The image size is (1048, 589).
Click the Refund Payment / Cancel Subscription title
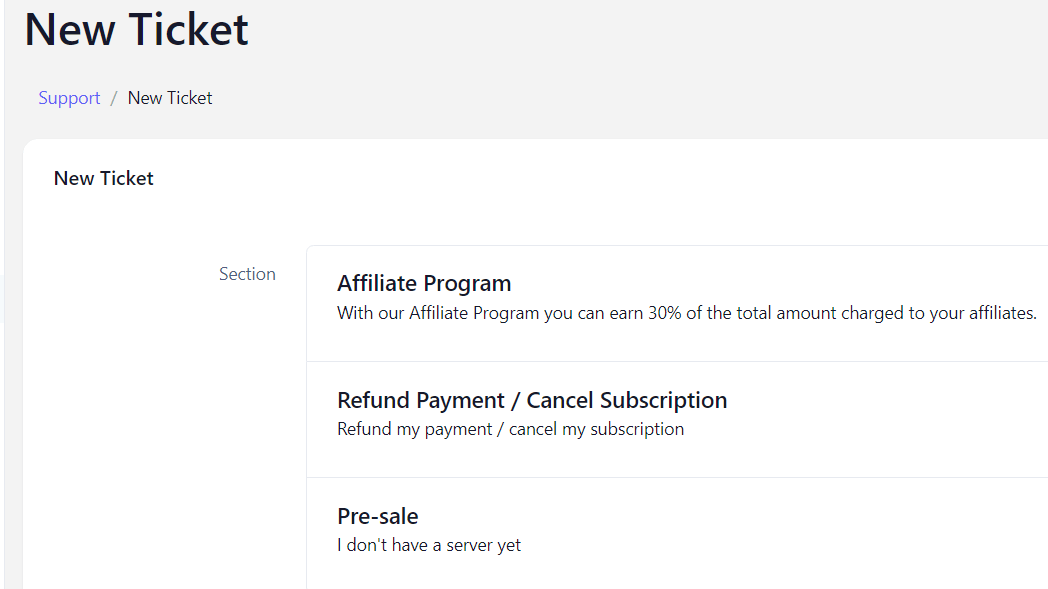[x=532, y=399]
